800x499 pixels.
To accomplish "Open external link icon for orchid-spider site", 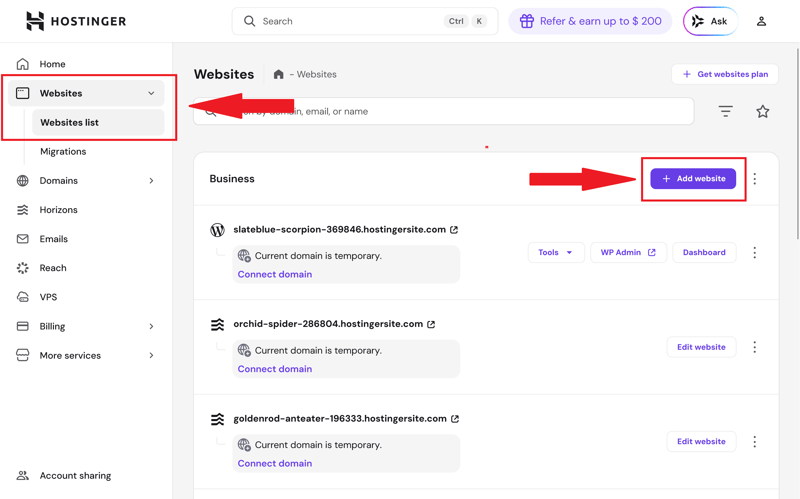I will [x=431, y=324].
